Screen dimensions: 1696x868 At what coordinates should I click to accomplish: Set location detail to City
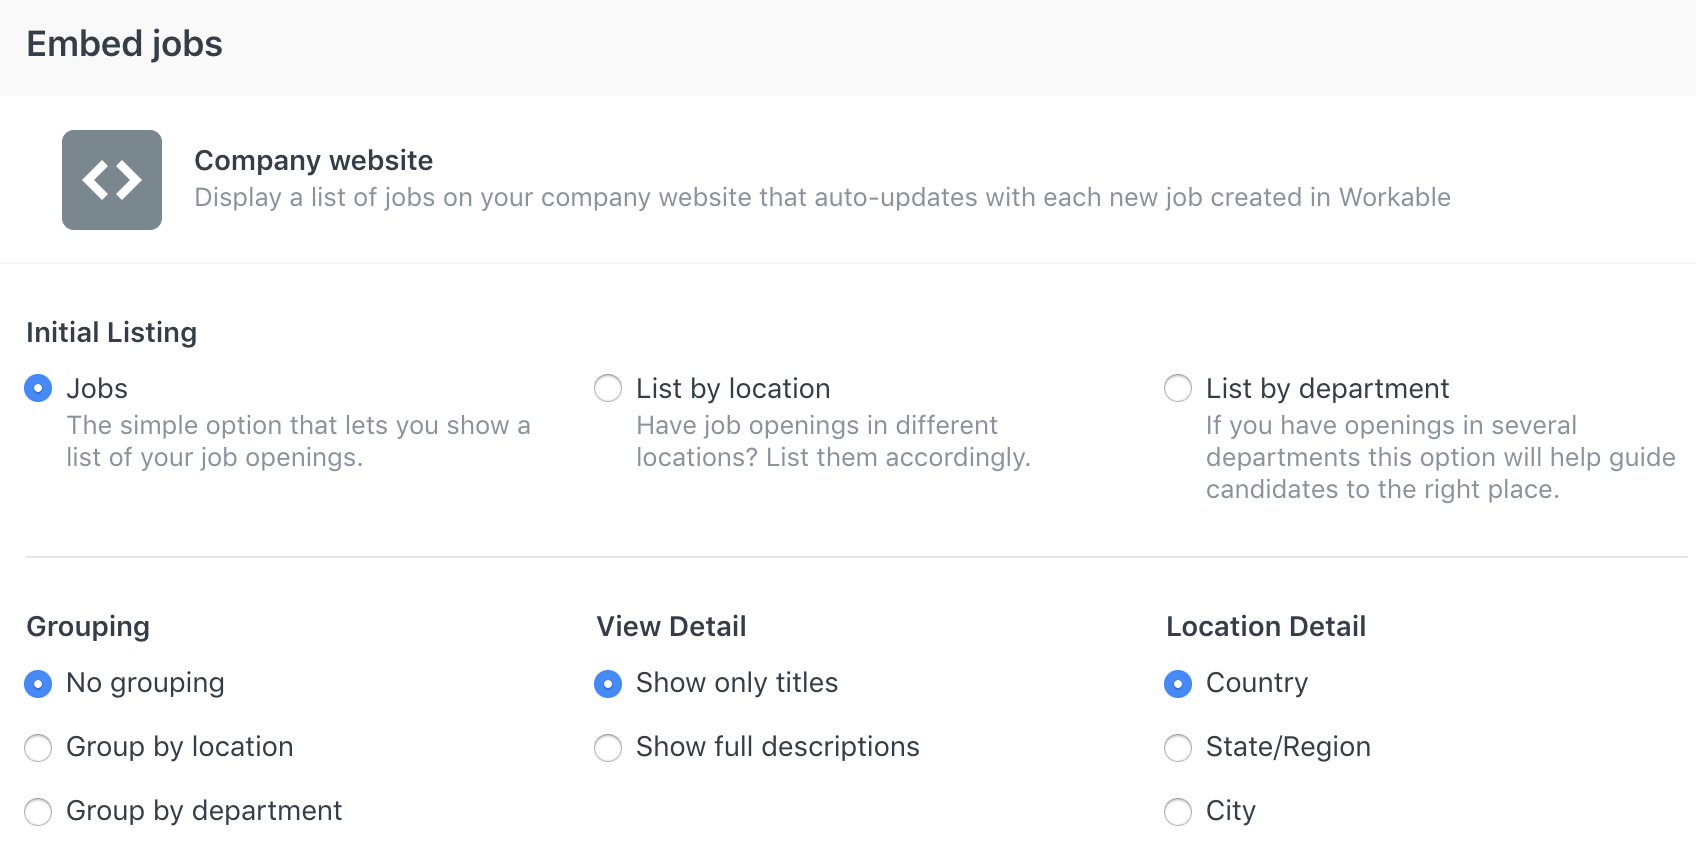1178,812
